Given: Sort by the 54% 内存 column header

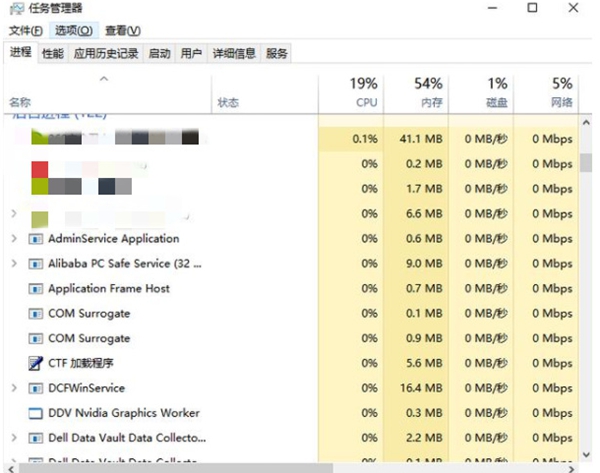Looking at the screenshot, I should tap(416, 94).
